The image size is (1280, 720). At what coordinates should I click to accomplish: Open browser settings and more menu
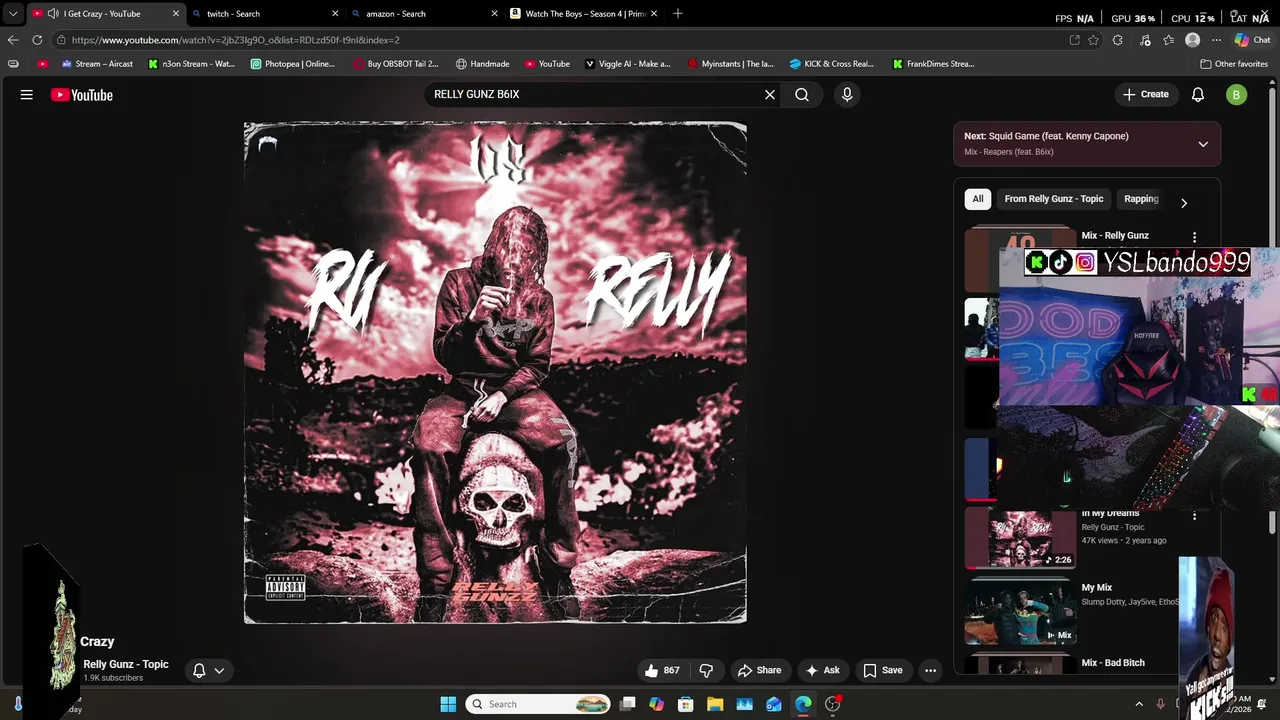point(1216,40)
